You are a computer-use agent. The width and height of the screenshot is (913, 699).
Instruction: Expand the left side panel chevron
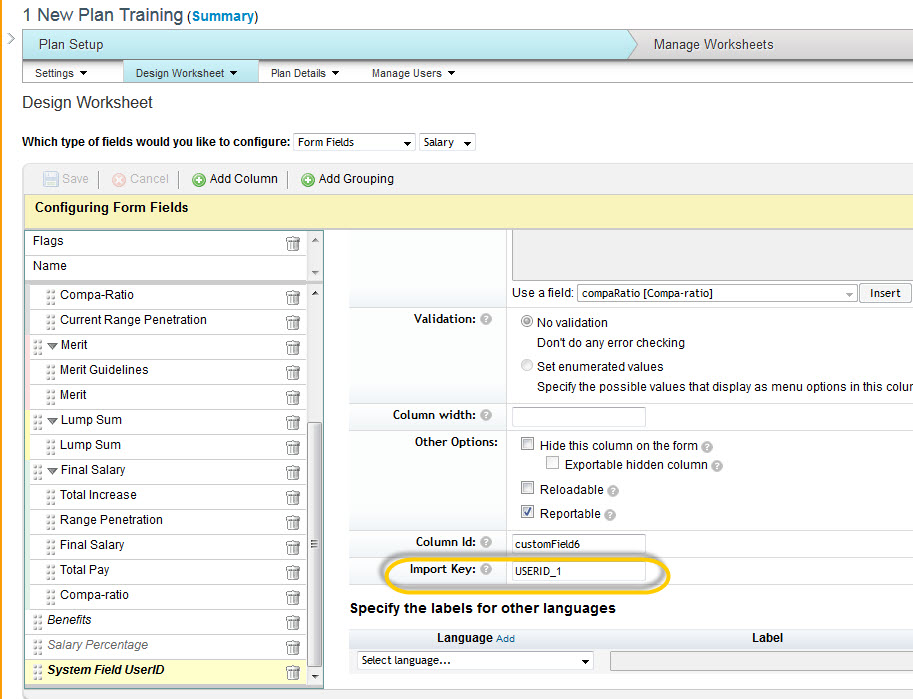point(11,38)
